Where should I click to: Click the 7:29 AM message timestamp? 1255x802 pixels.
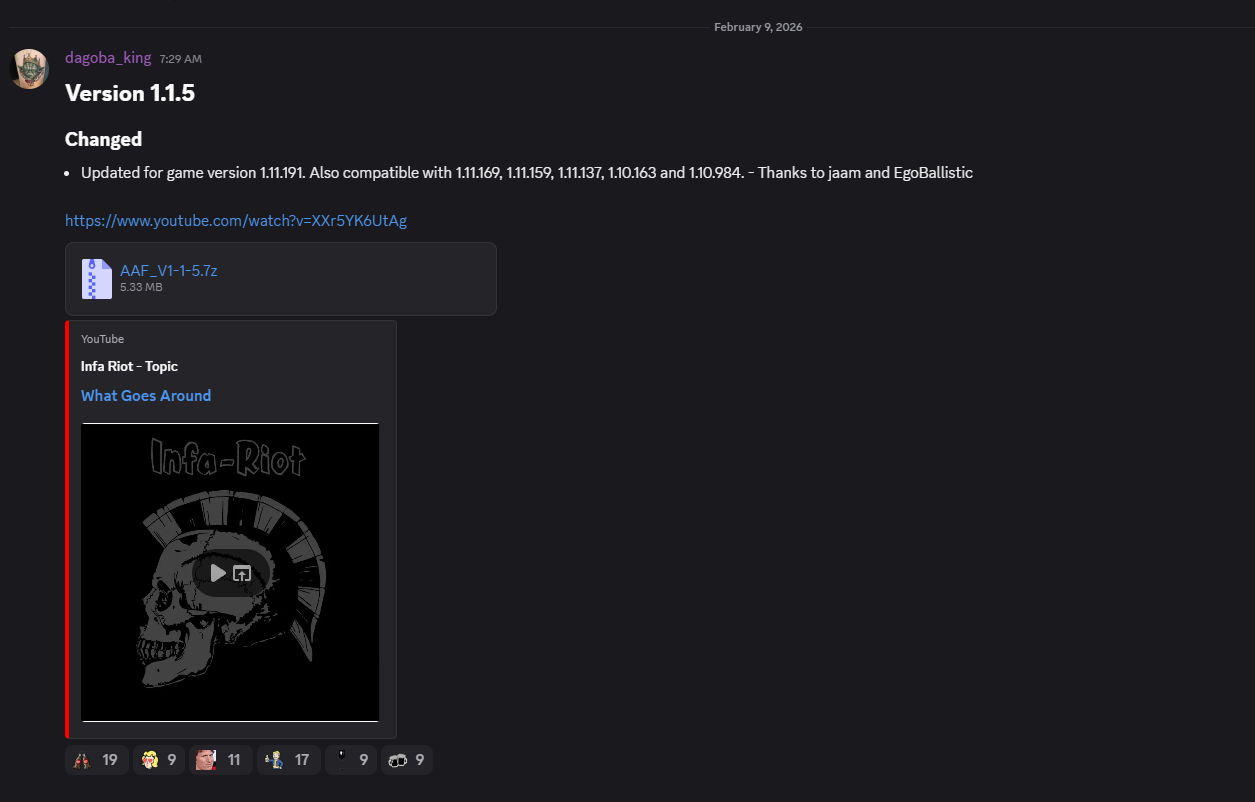pos(181,60)
